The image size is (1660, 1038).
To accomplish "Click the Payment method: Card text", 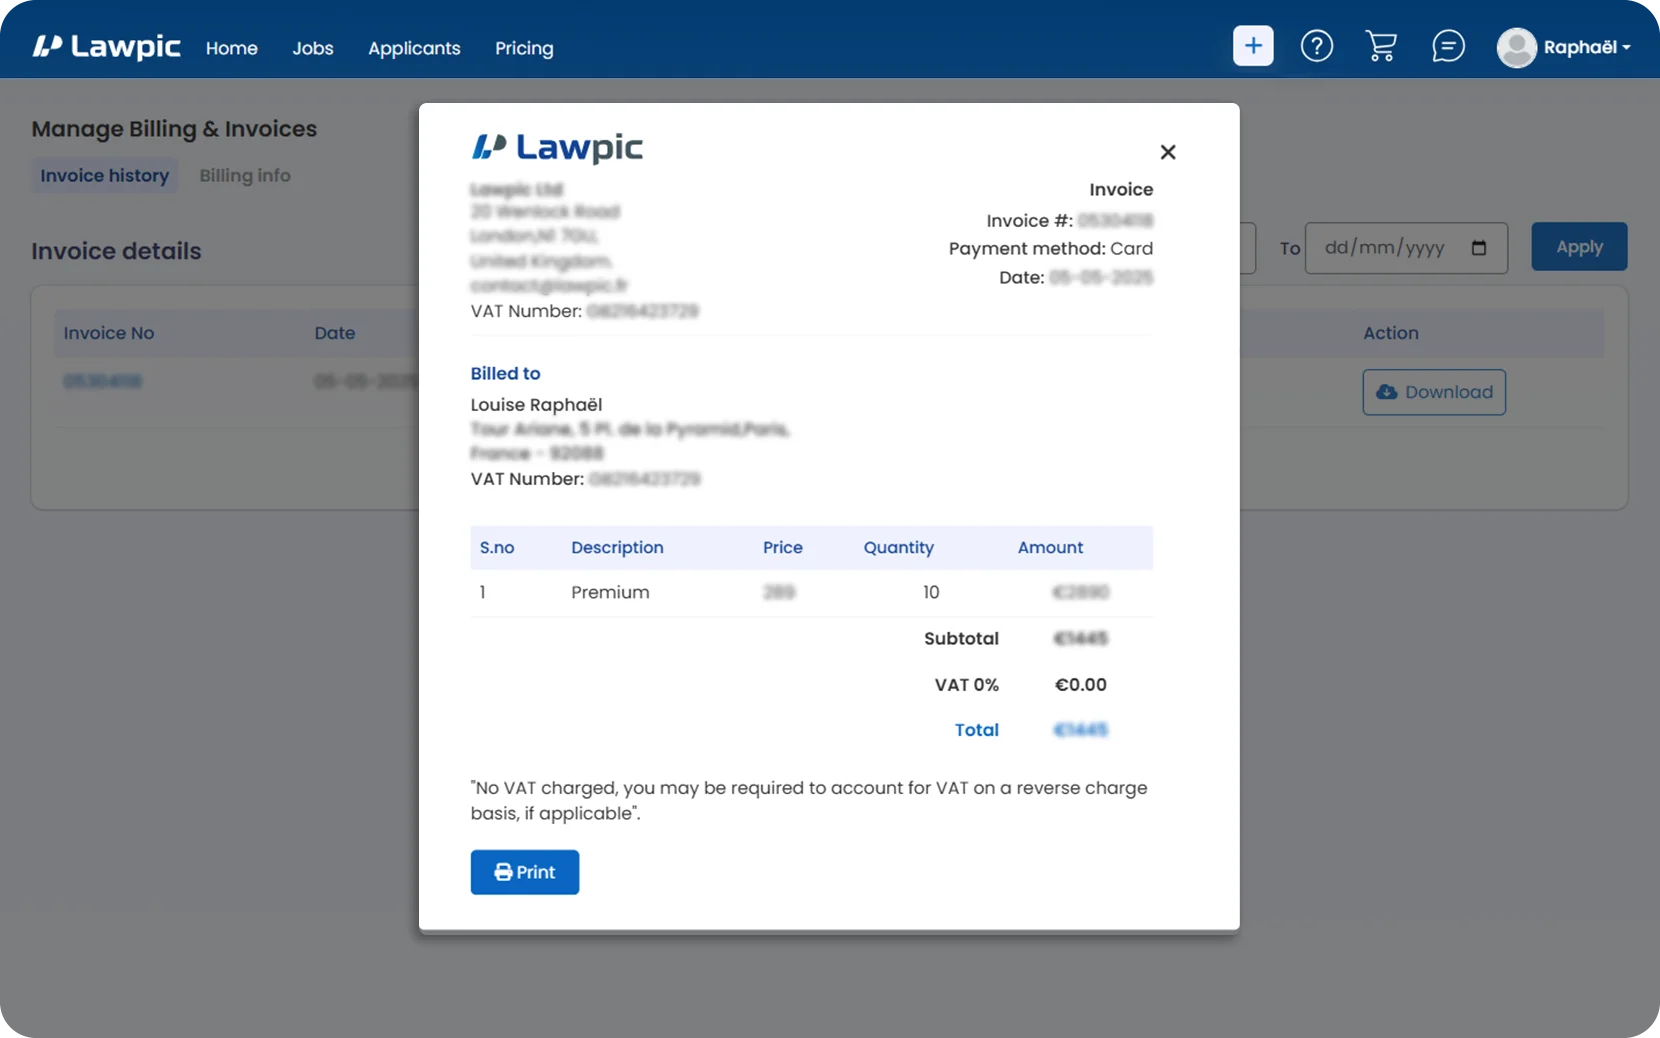I will 1051,249.
